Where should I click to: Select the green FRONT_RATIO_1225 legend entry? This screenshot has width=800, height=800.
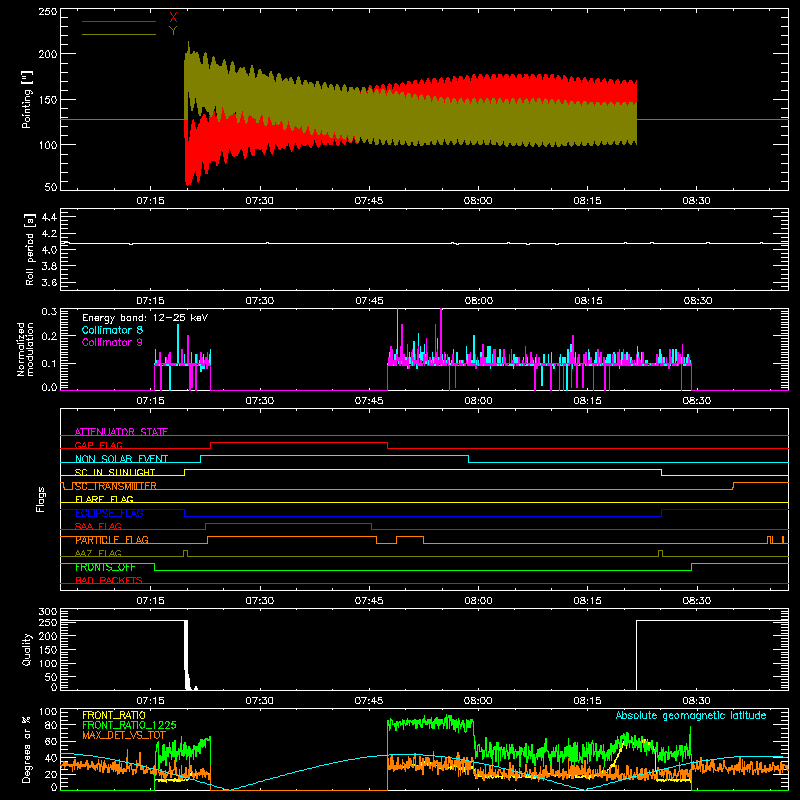pyautogui.click(x=129, y=725)
